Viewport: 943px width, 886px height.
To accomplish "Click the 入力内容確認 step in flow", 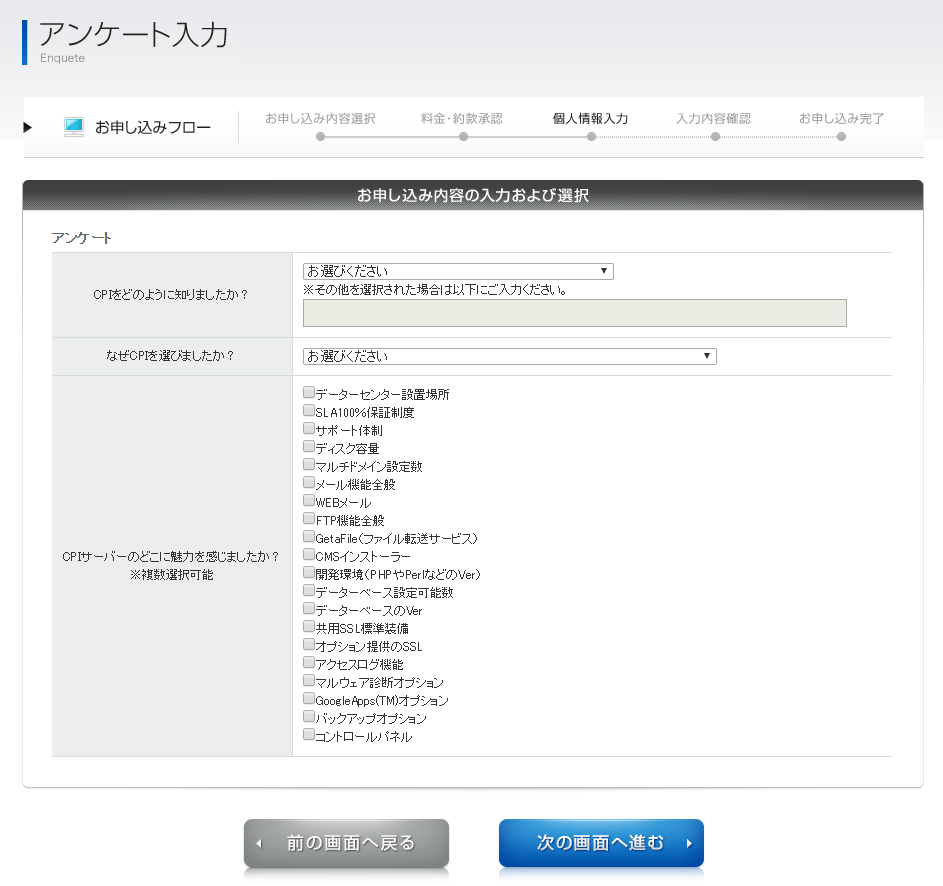I will (x=713, y=119).
